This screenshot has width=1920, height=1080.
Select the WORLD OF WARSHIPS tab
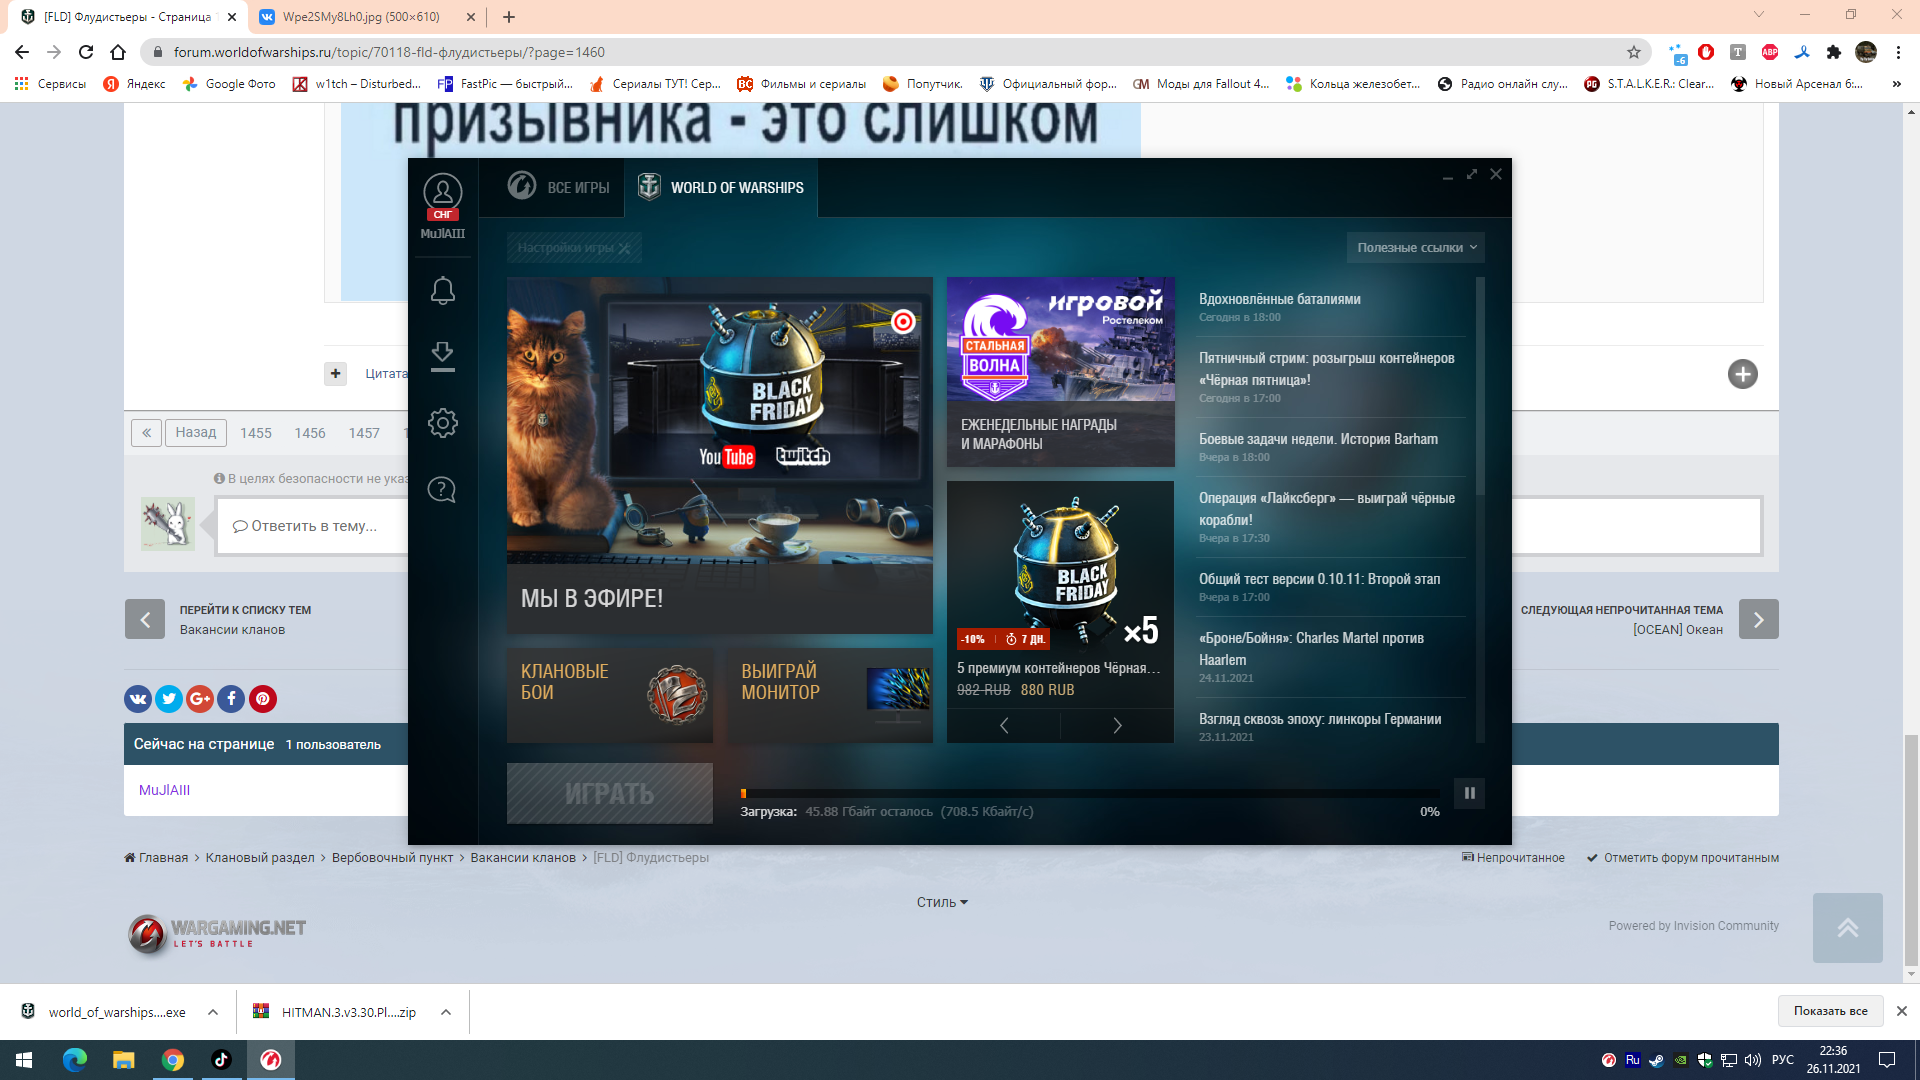[721, 187]
